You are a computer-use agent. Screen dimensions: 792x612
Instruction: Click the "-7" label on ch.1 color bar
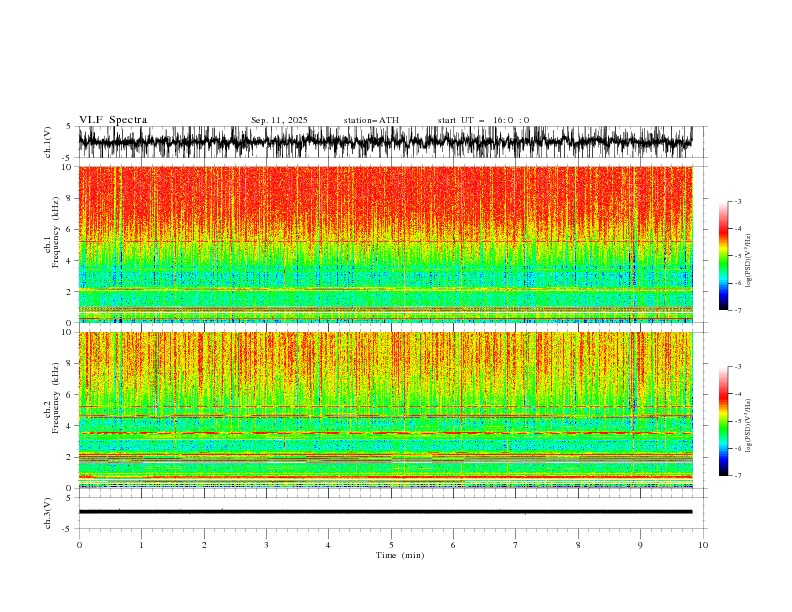pyautogui.click(x=737, y=310)
